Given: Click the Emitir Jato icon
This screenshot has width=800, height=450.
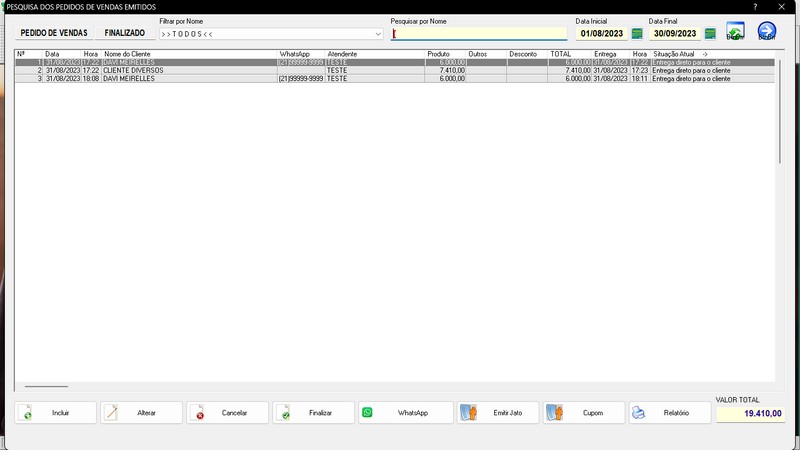Looking at the screenshot, I should pyautogui.click(x=468, y=412).
